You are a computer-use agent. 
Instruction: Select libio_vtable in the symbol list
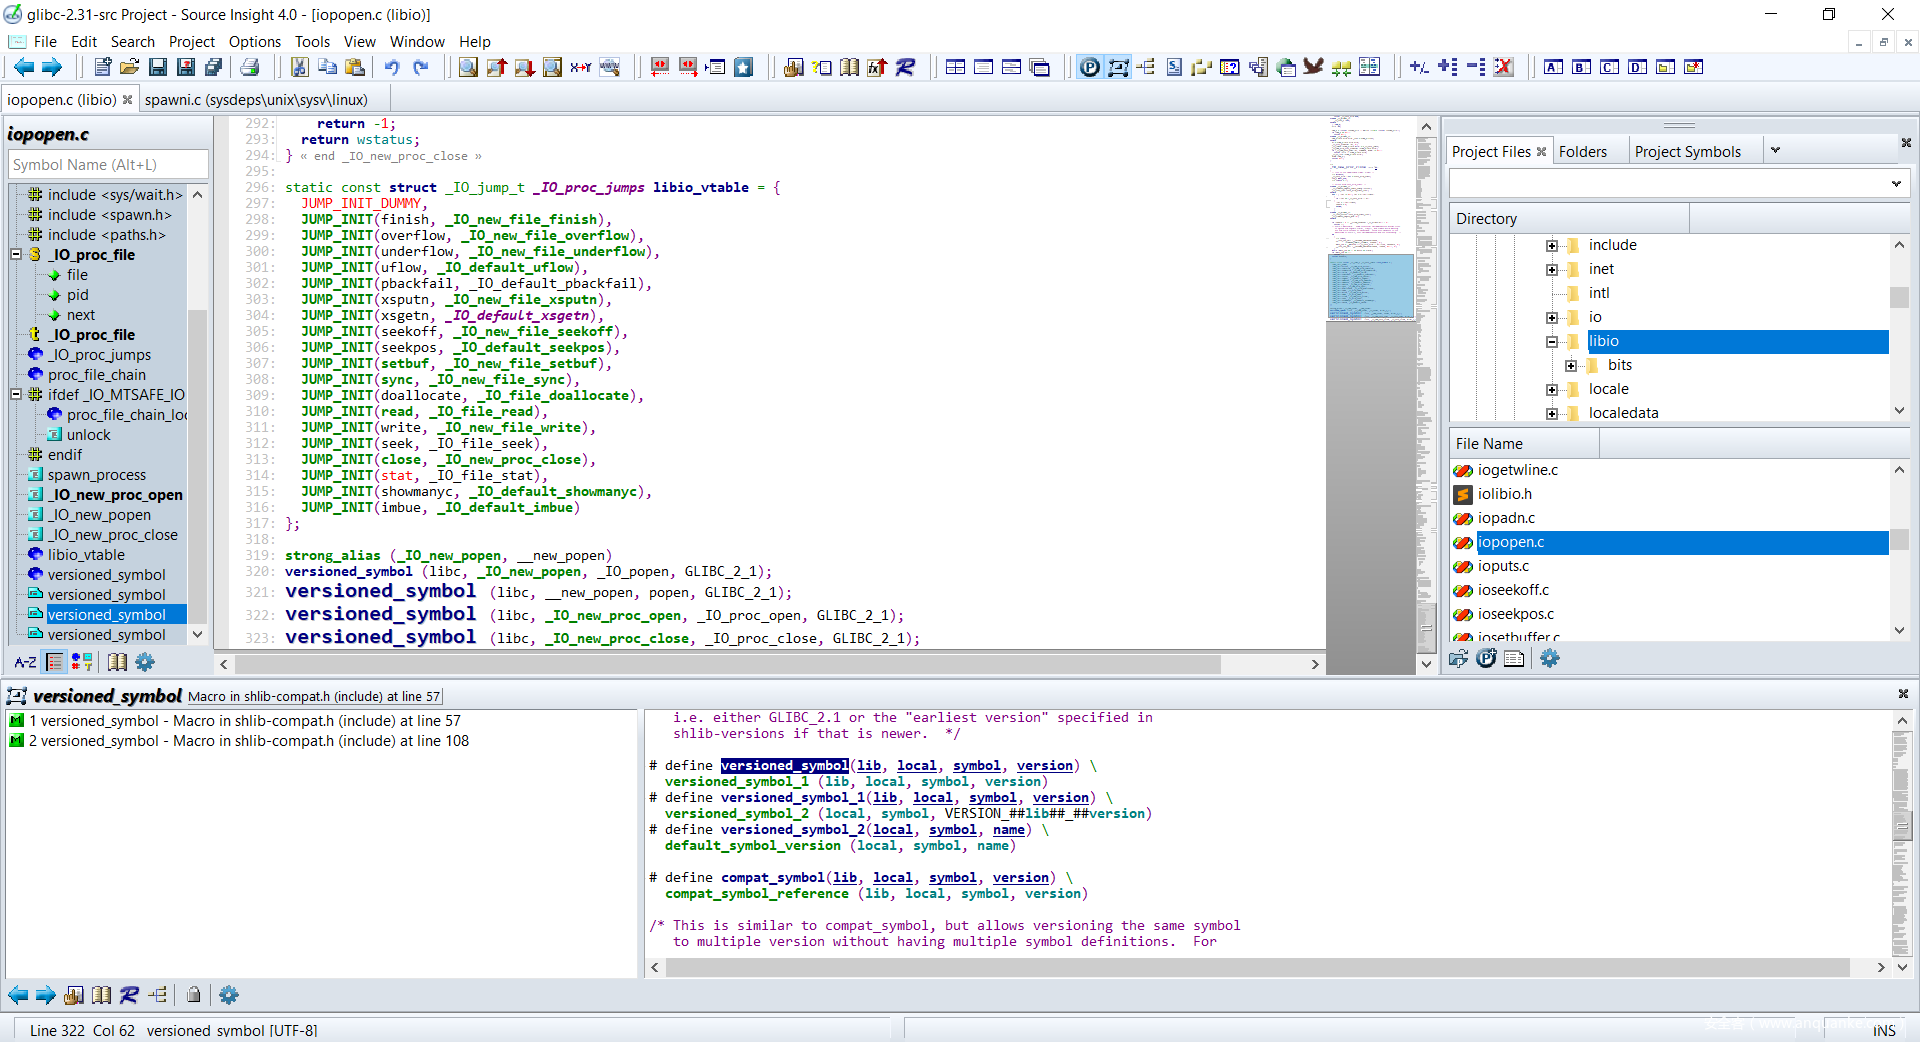pos(86,555)
